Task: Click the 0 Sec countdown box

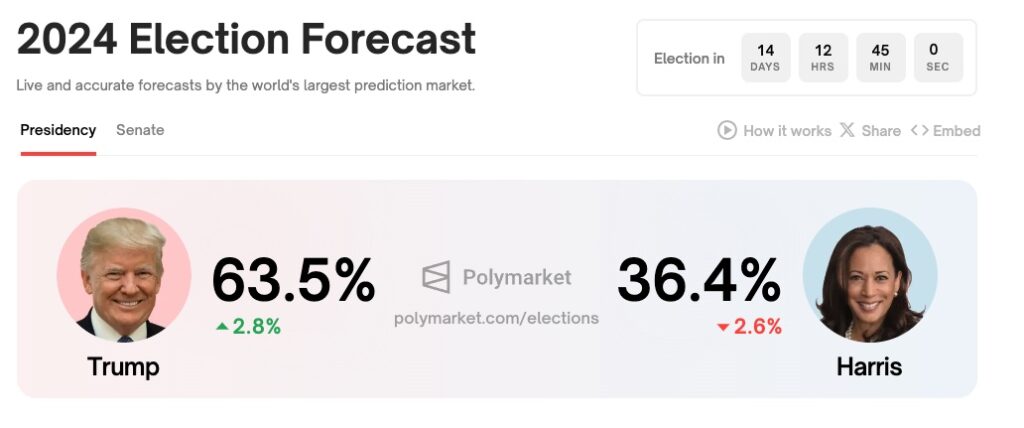Action: [938, 58]
